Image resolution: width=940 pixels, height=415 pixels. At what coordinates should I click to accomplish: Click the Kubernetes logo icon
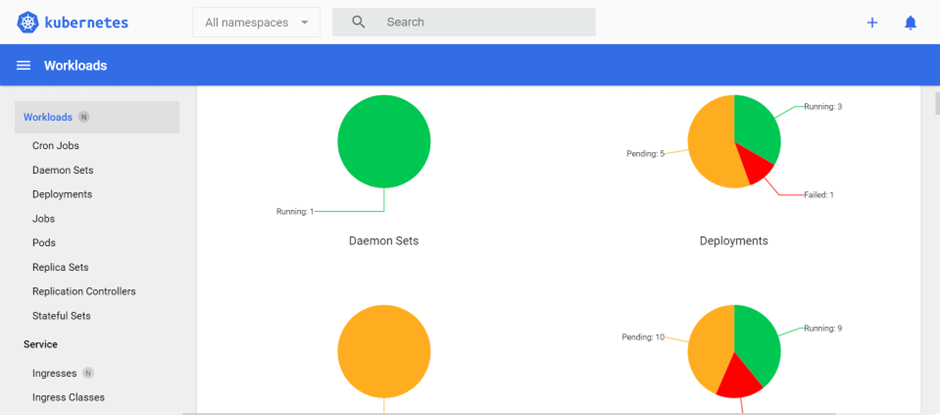click(27, 22)
